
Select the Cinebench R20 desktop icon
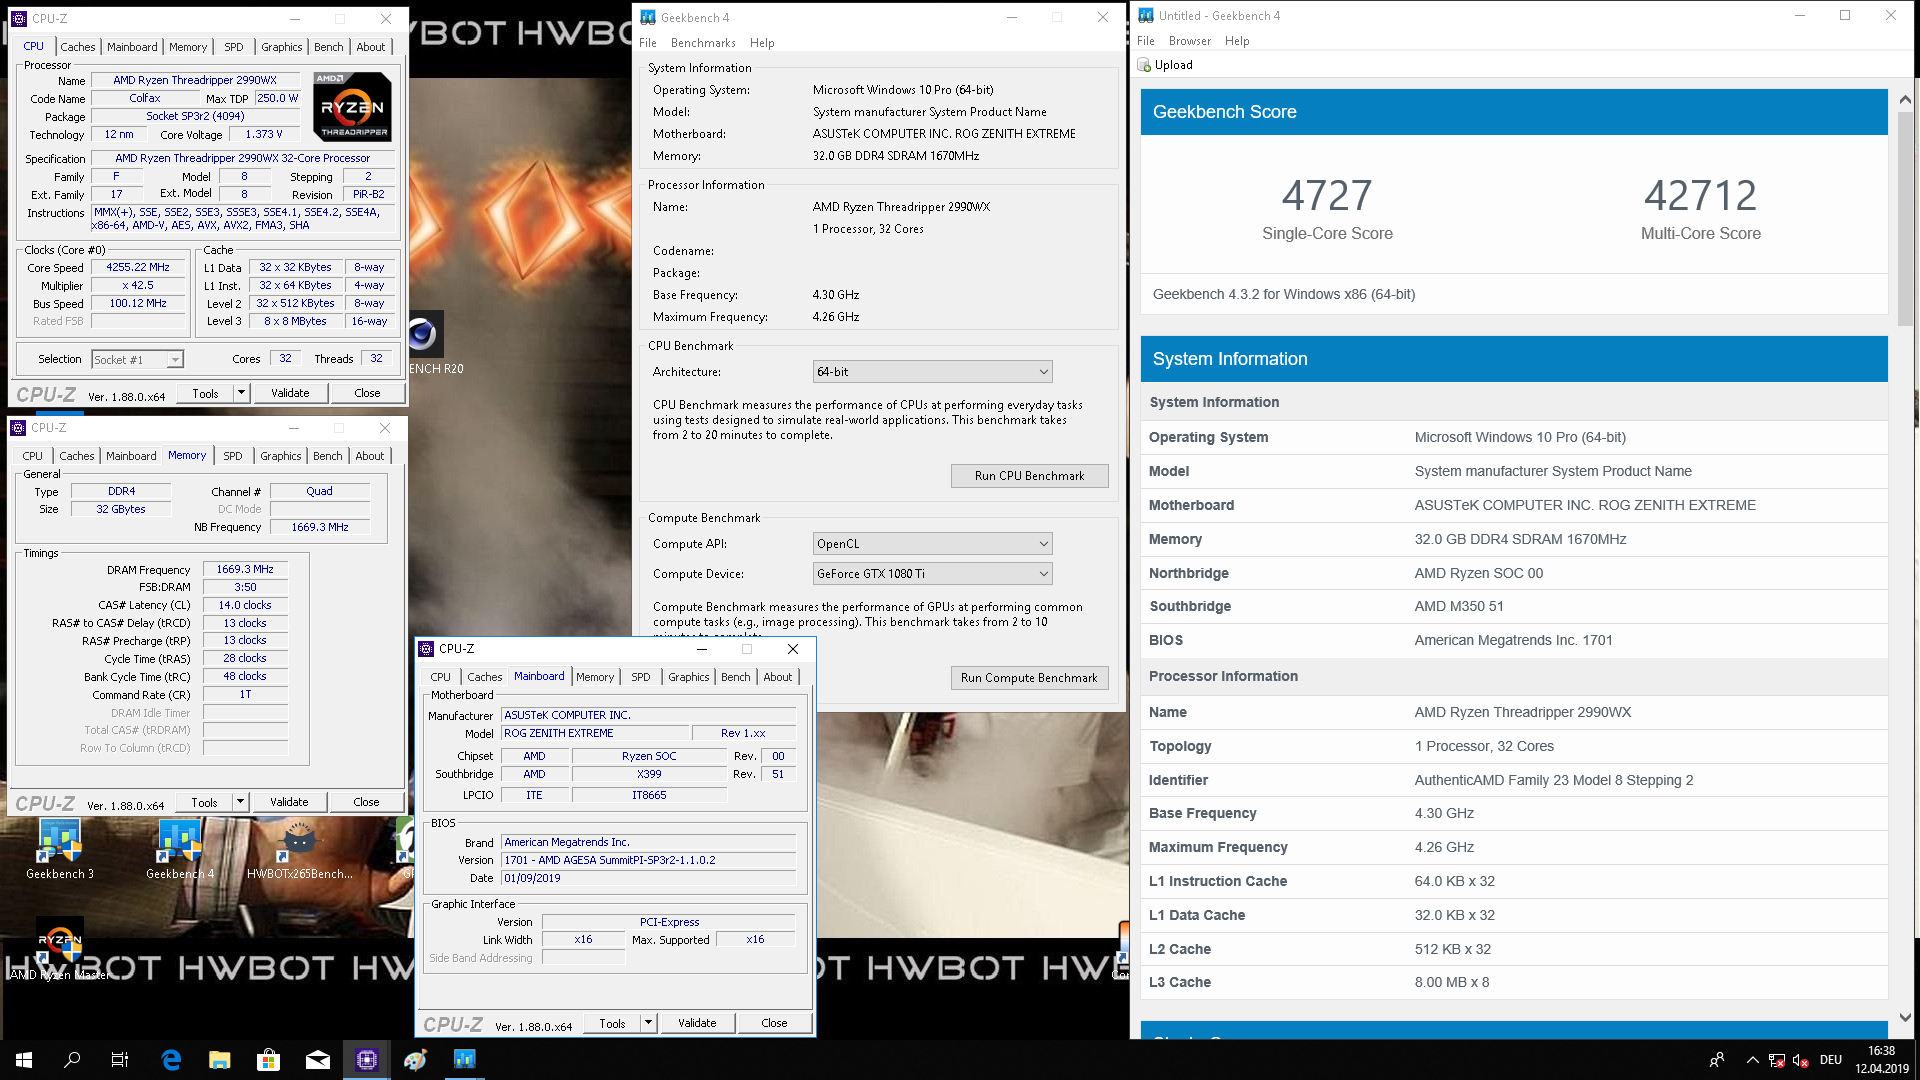coord(425,343)
